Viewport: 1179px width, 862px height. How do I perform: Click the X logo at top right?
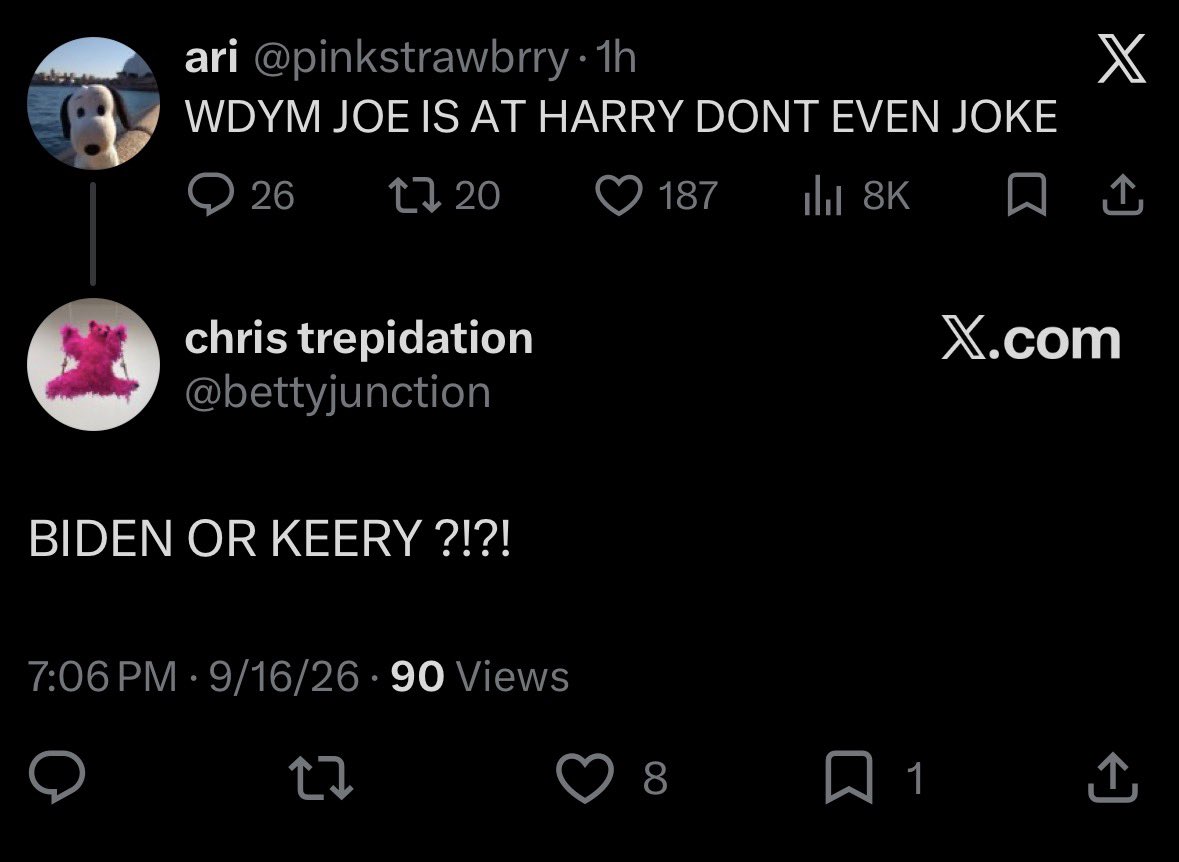[1121, 58]
